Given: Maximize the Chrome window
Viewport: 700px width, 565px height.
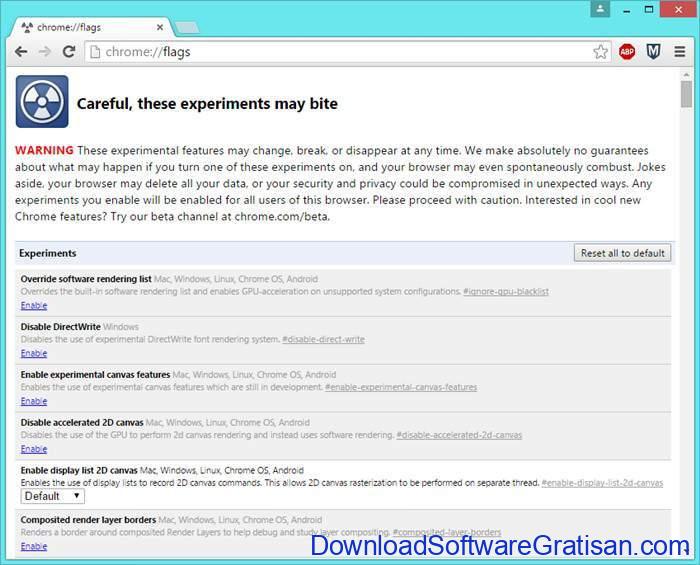Looking at the screenshot, I should point(649,9).
